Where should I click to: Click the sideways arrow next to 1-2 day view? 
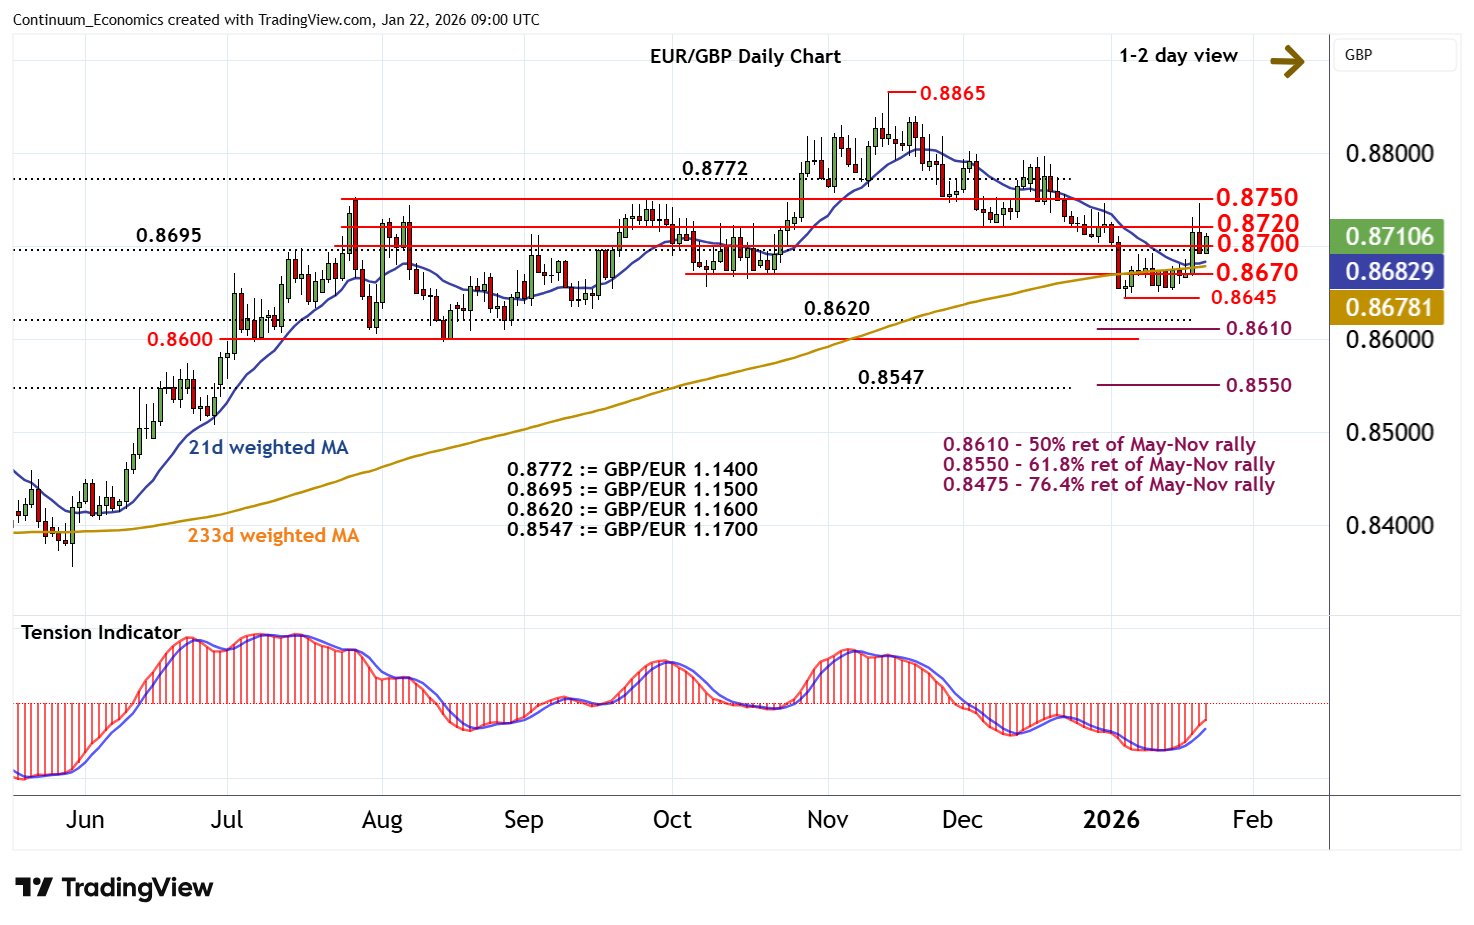[1287, 62]
